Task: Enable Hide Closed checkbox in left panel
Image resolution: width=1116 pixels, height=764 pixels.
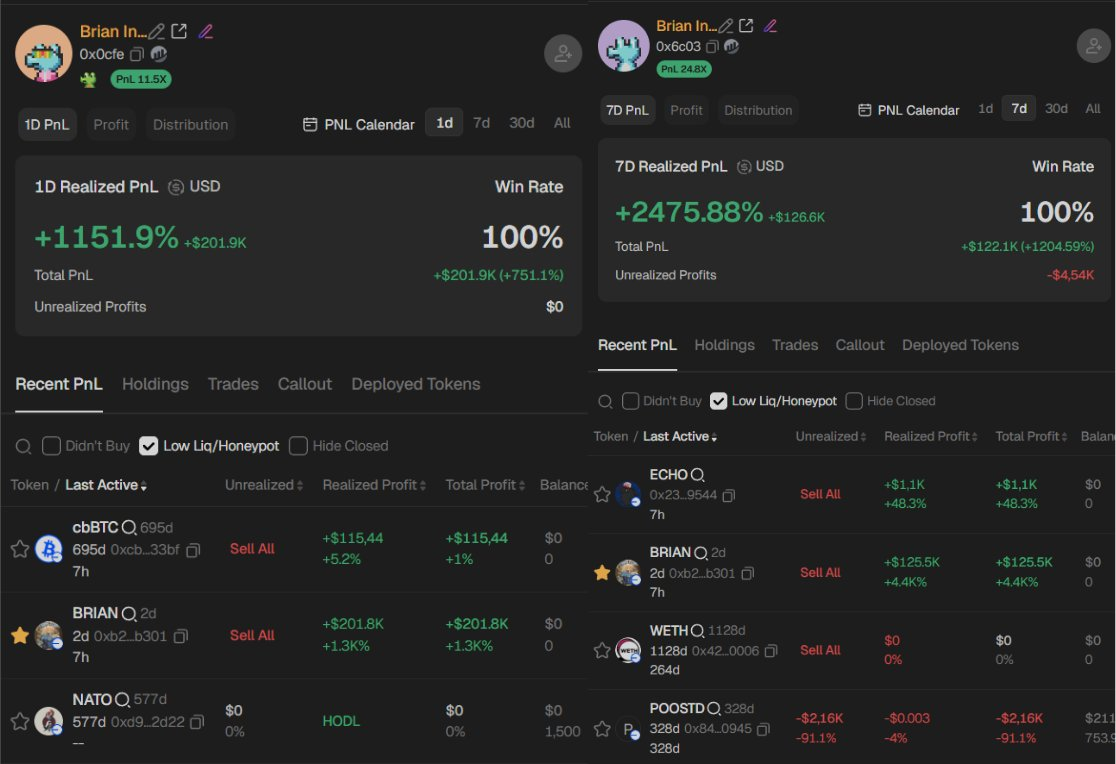Action: [298, 446]
